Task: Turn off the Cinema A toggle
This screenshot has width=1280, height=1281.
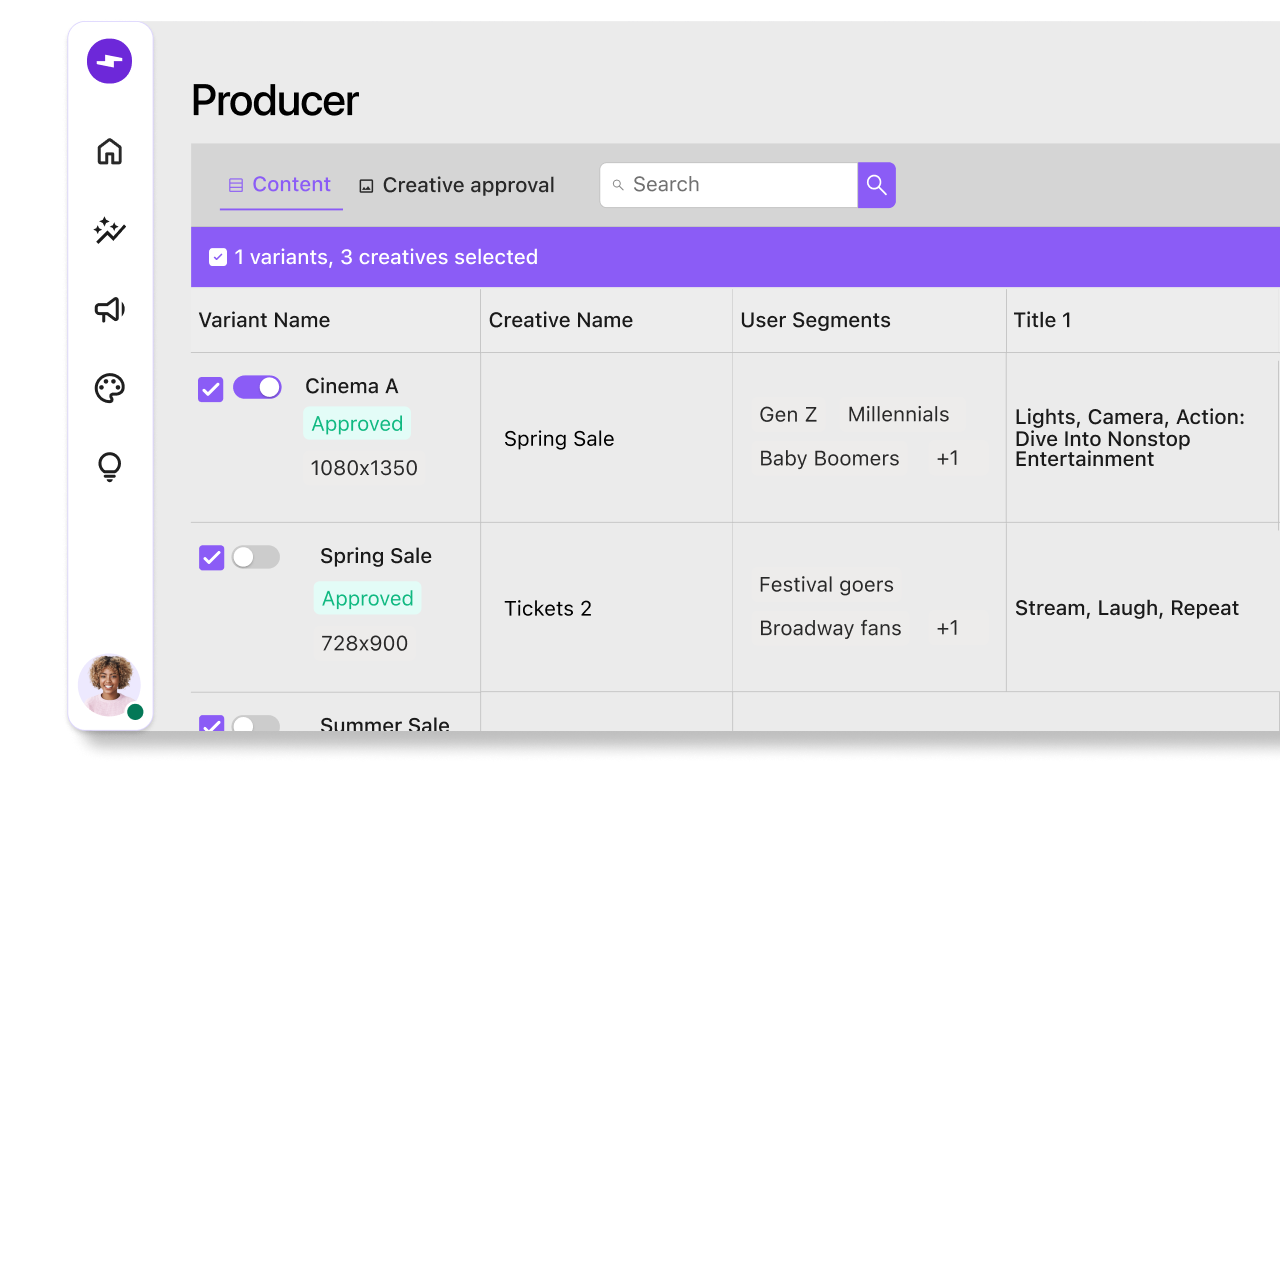Action: tap(258, 387)
